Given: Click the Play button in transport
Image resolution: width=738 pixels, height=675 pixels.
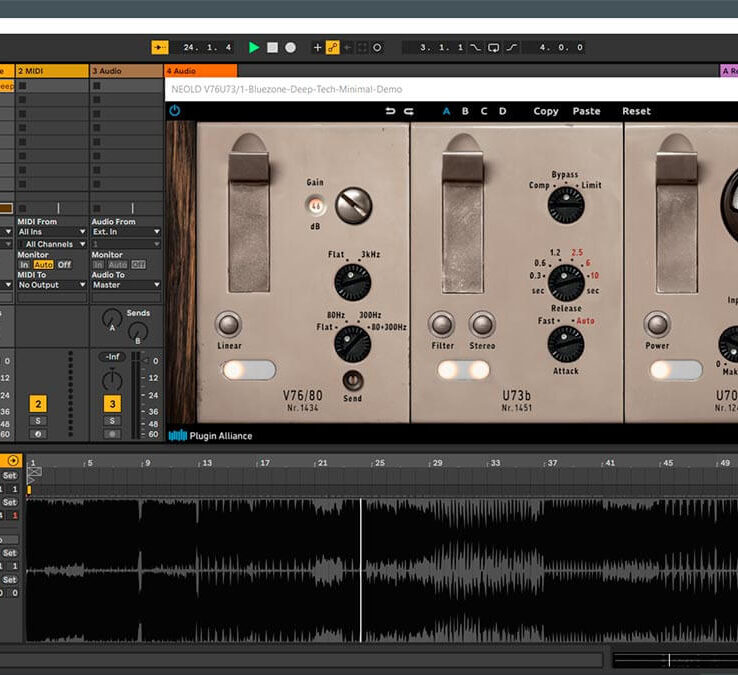Looking at the screenshot, I should [254, 48].
